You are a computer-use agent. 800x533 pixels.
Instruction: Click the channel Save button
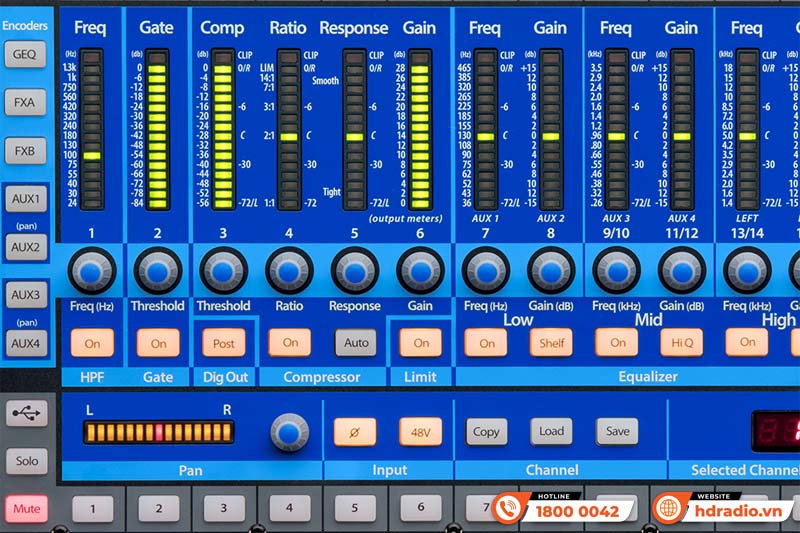click(617, 432)
